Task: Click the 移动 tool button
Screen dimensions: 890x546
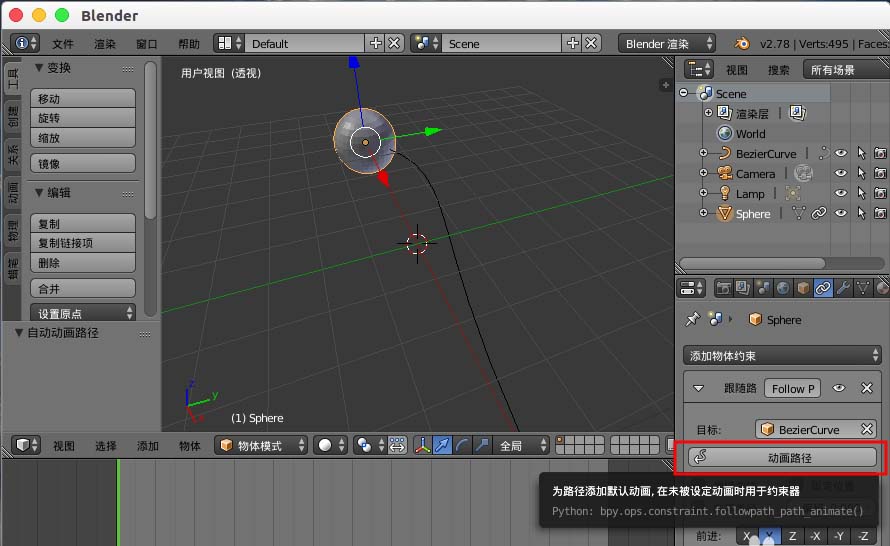Action: [x=83, y=98]
